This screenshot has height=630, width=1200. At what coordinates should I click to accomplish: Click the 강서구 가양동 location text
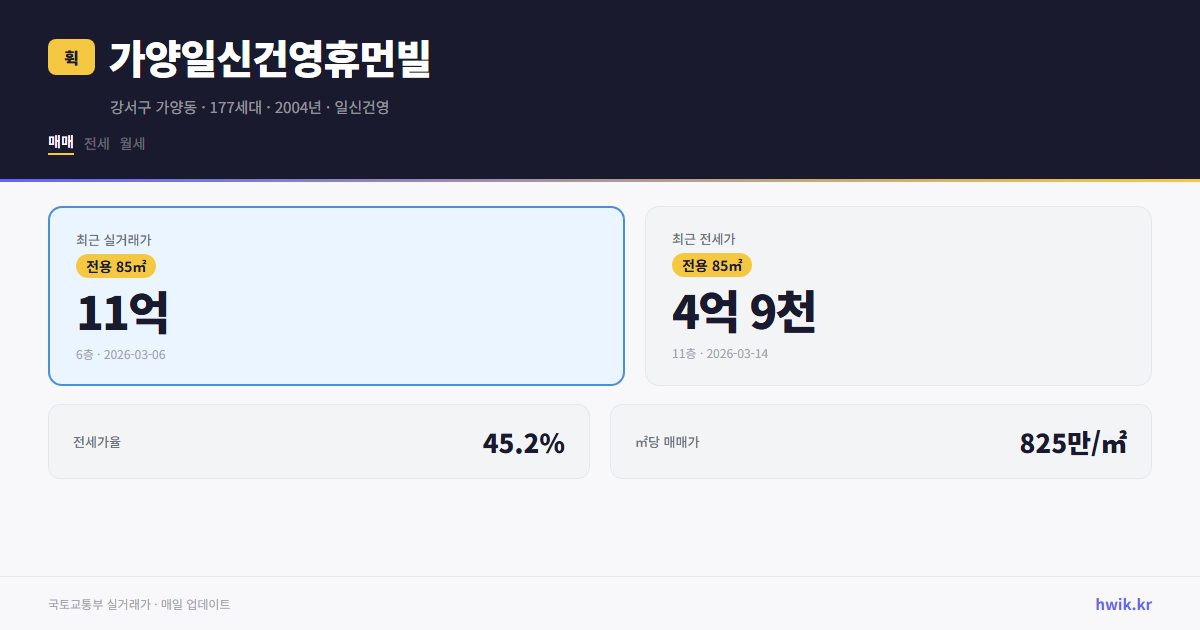pyautogui.click(x=151, y=107)
